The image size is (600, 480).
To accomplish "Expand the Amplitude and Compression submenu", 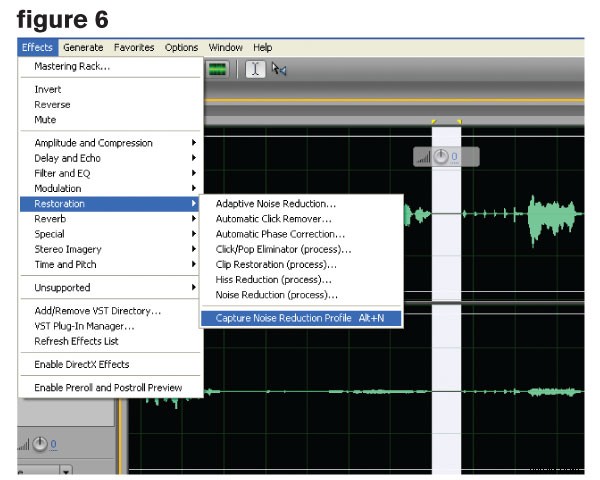I will pyautogui.click(x=110, y=143).
